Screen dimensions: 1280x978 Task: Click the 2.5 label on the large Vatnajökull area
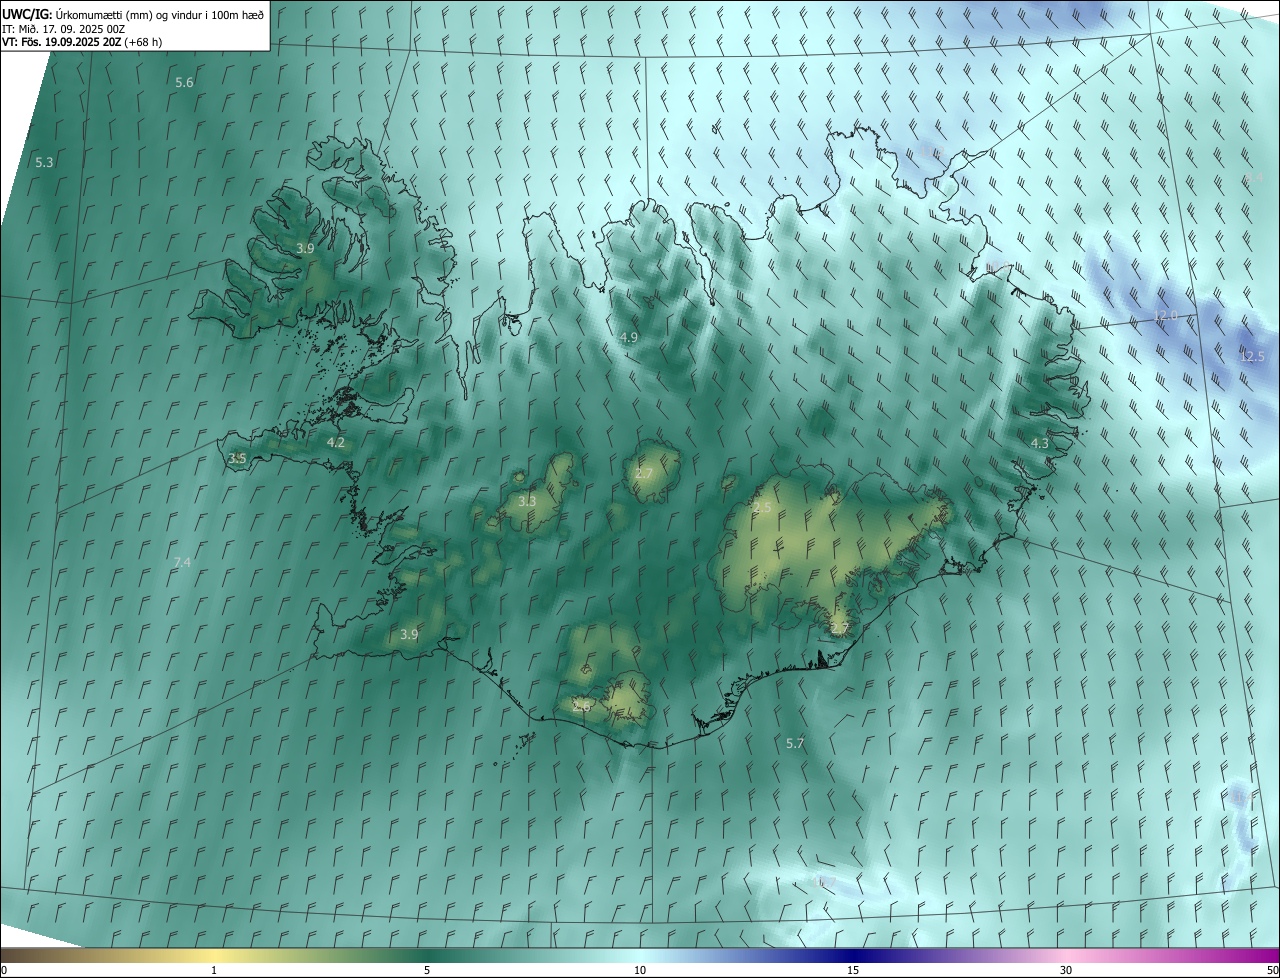point(762,508)
